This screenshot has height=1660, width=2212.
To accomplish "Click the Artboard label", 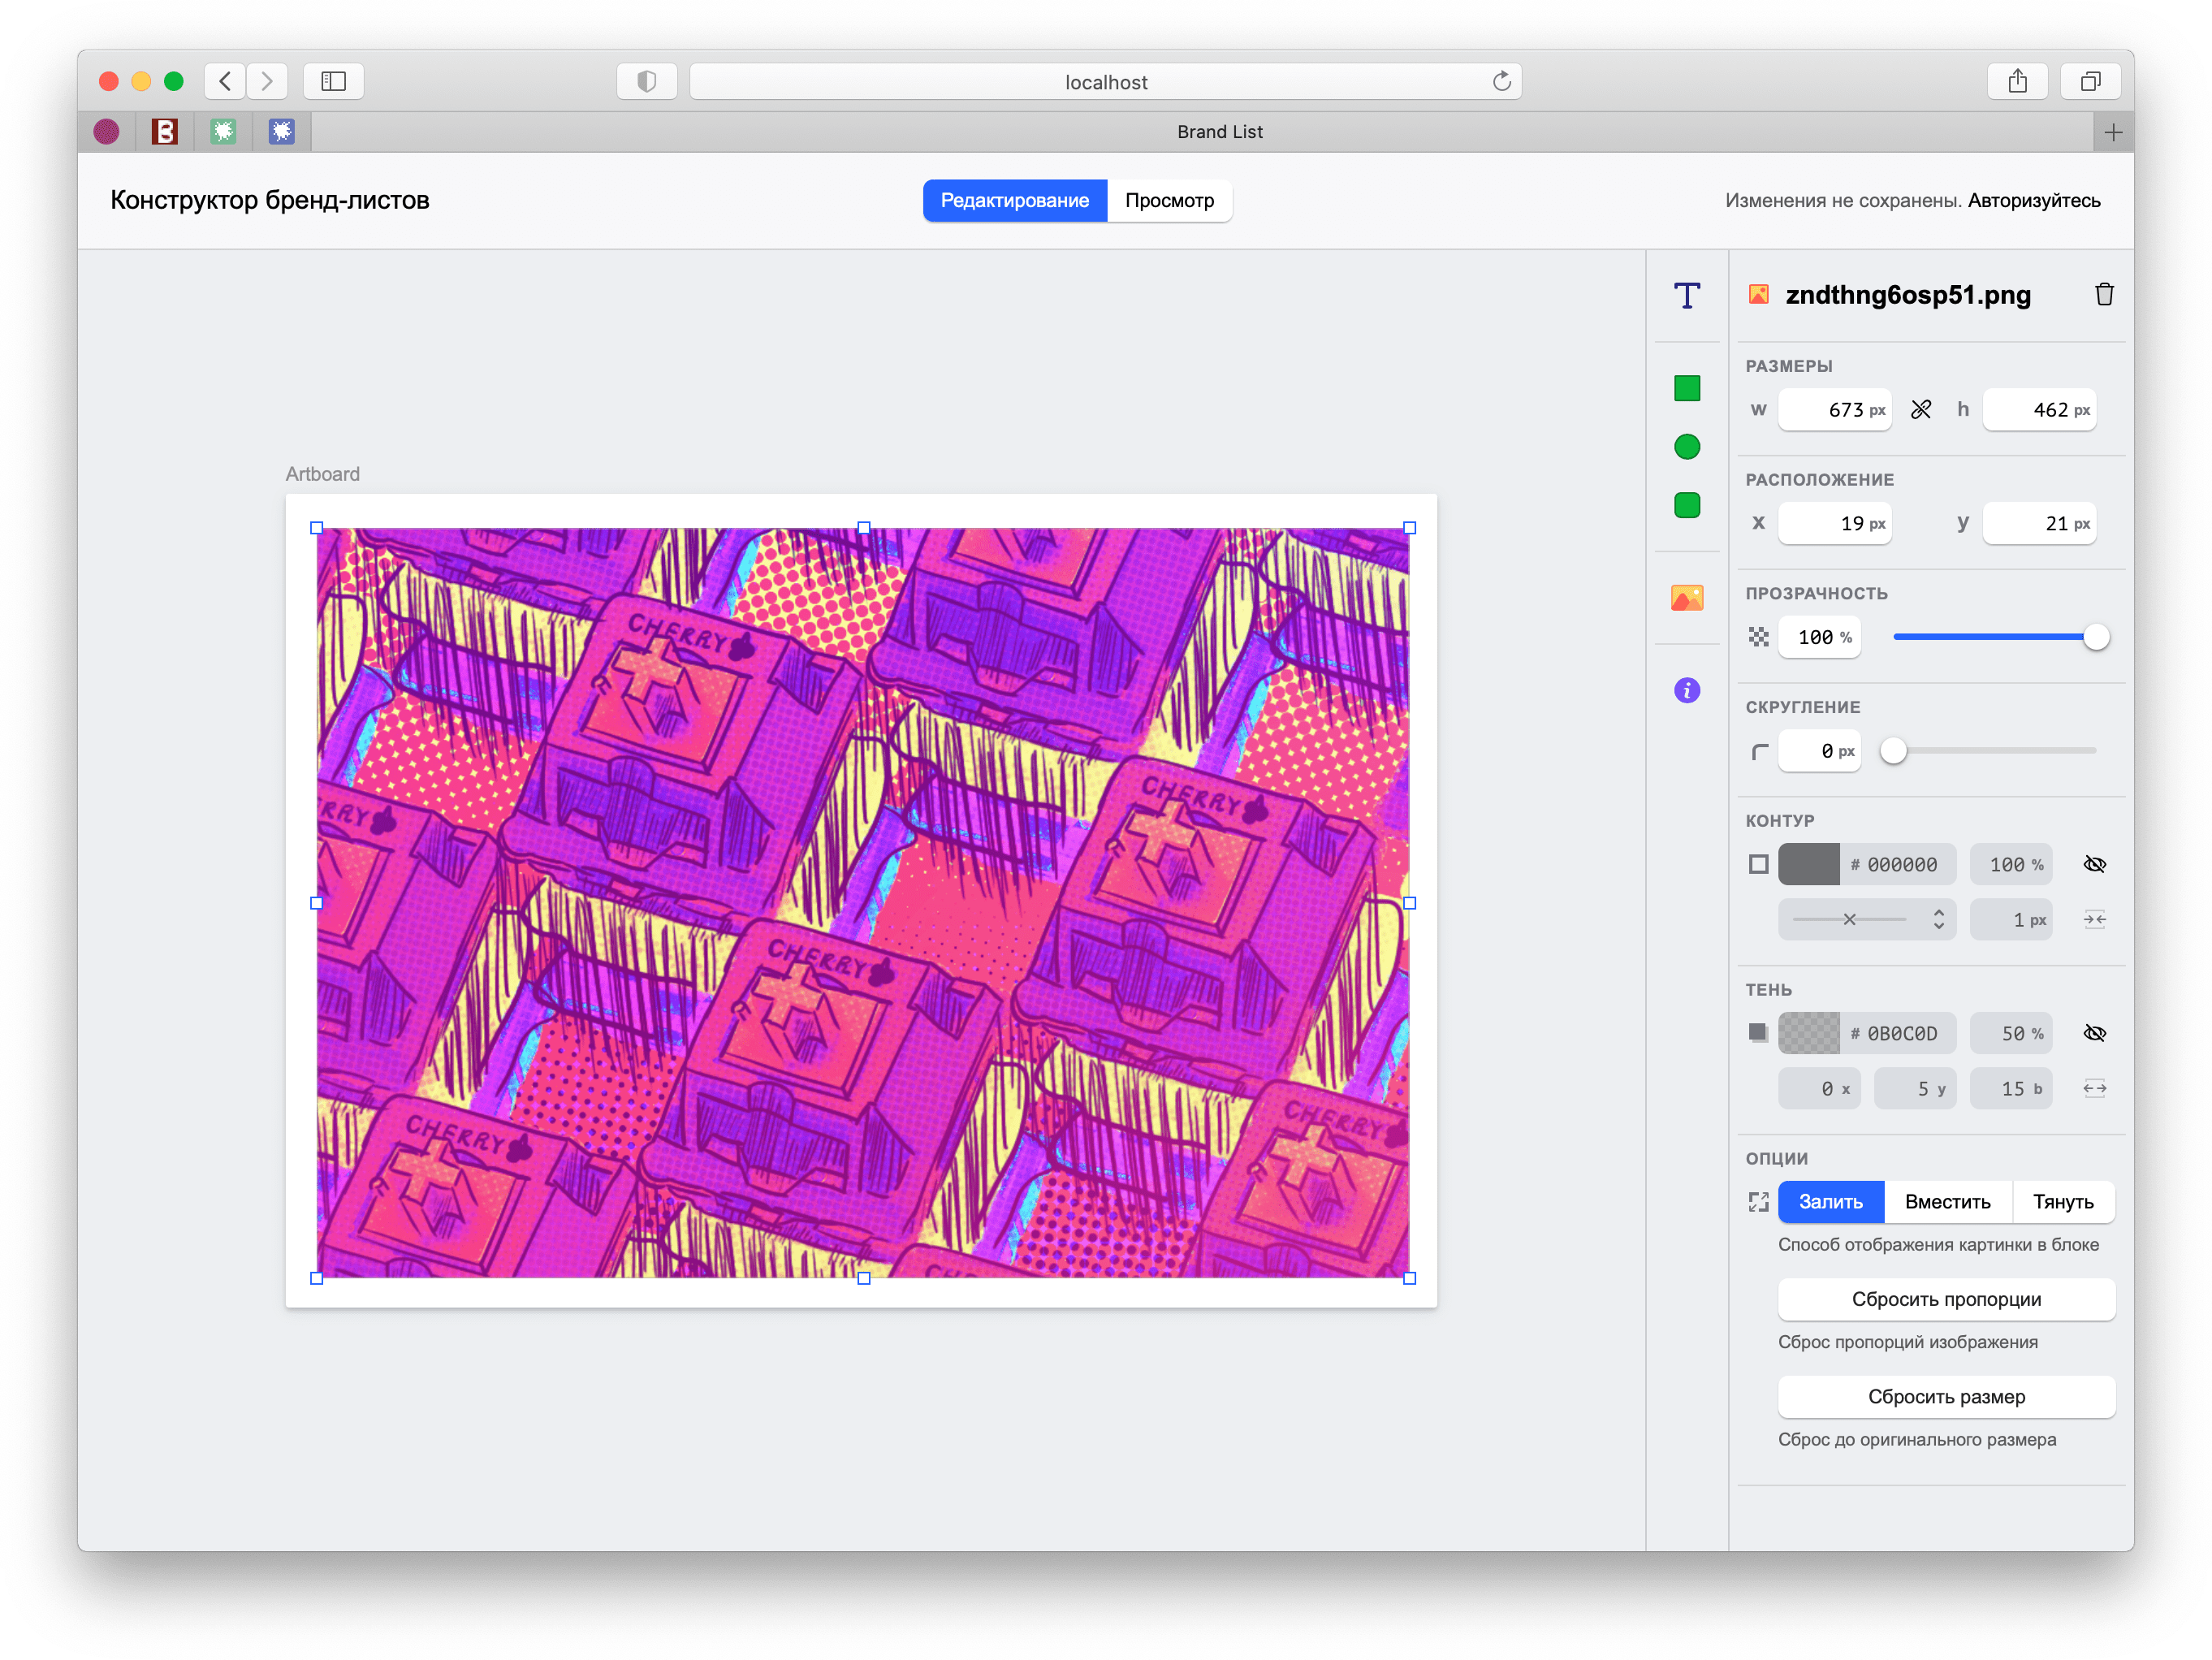I will 323,474.
